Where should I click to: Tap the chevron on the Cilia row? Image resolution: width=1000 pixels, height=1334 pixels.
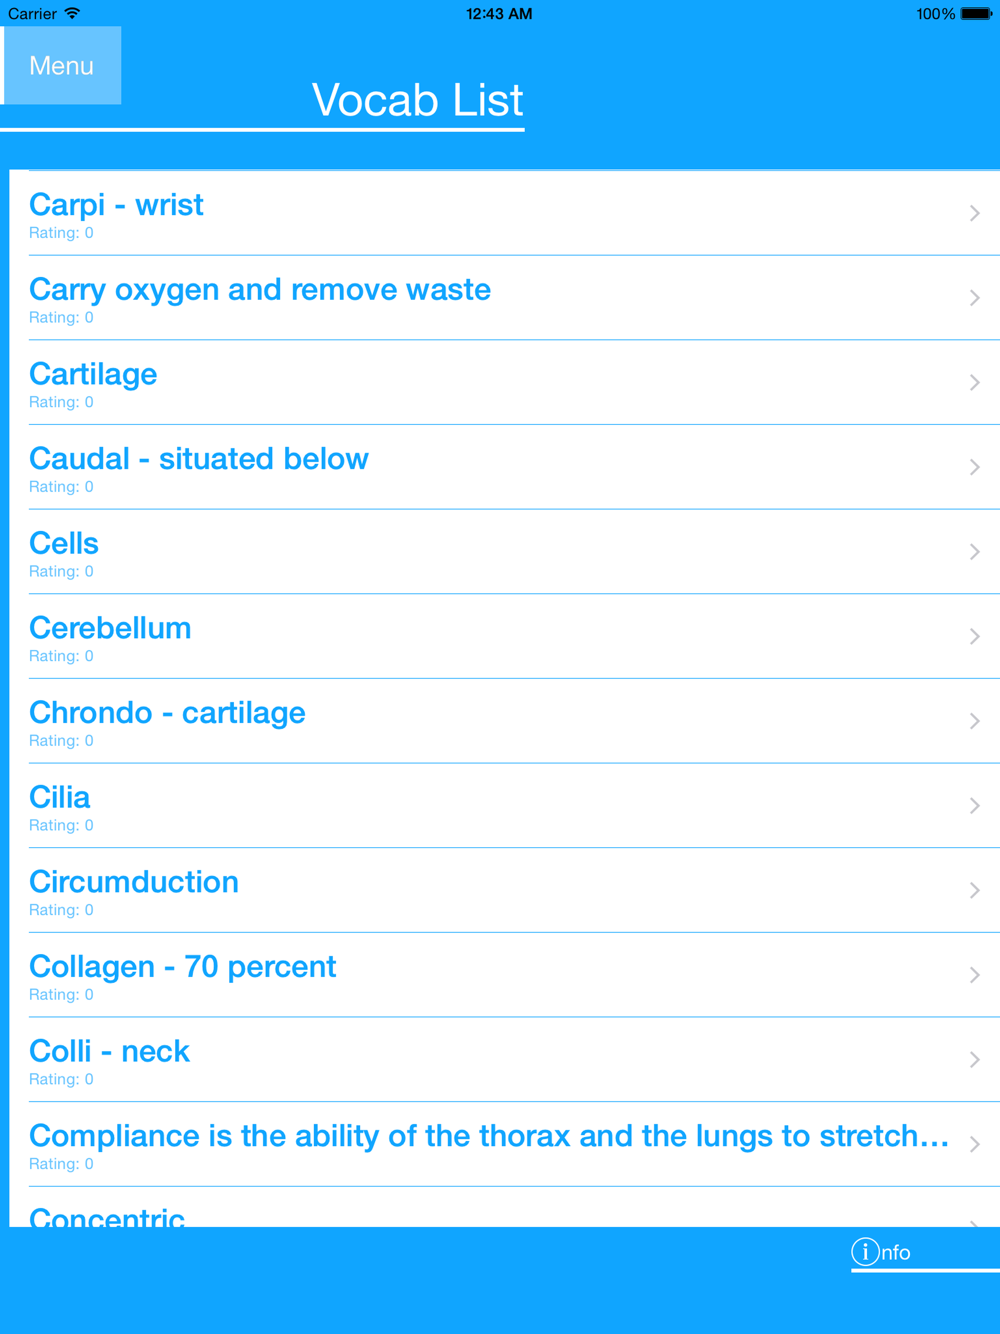974,806
